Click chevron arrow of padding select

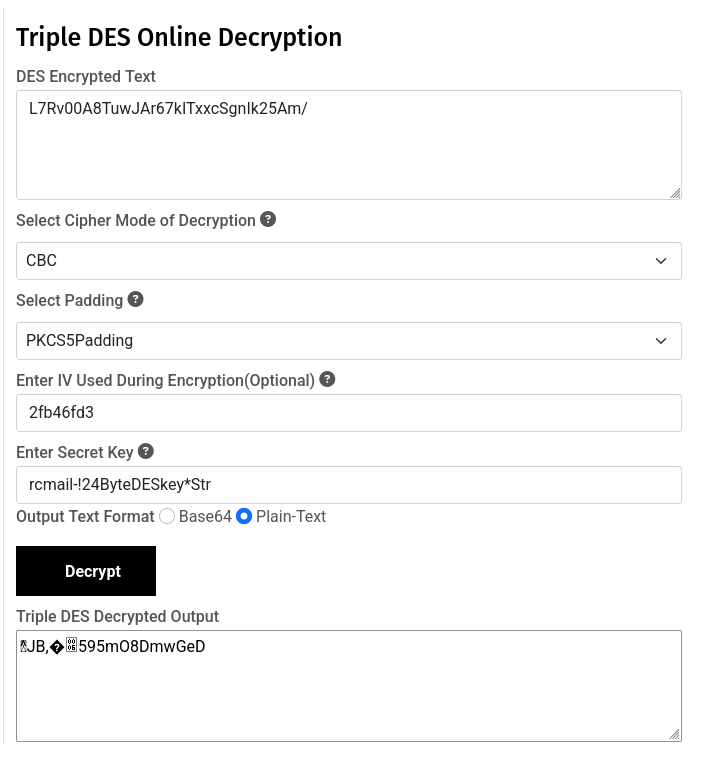tap(661, 341)
